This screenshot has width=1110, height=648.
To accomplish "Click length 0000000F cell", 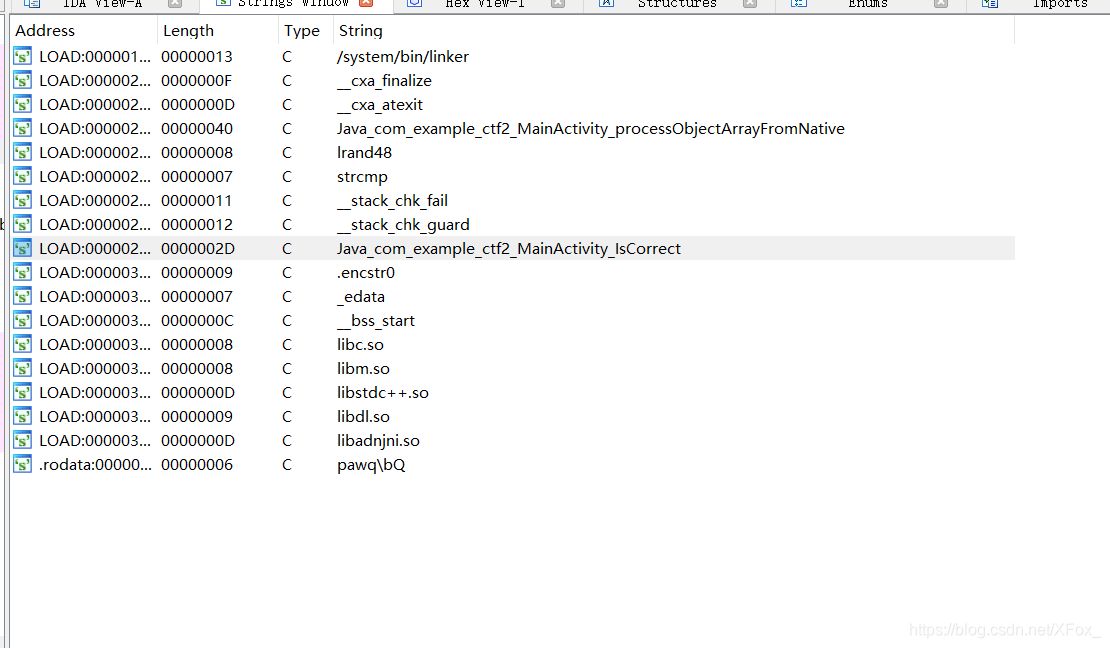I will pos(196,81).
